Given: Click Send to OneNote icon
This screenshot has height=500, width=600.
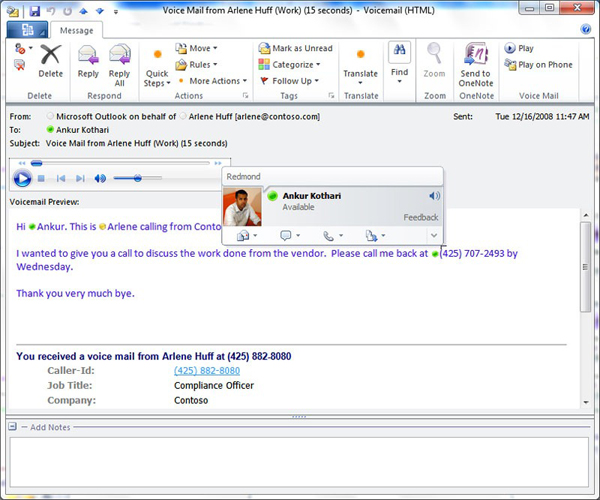Looking at the screenshot, I should pos(475,62).
